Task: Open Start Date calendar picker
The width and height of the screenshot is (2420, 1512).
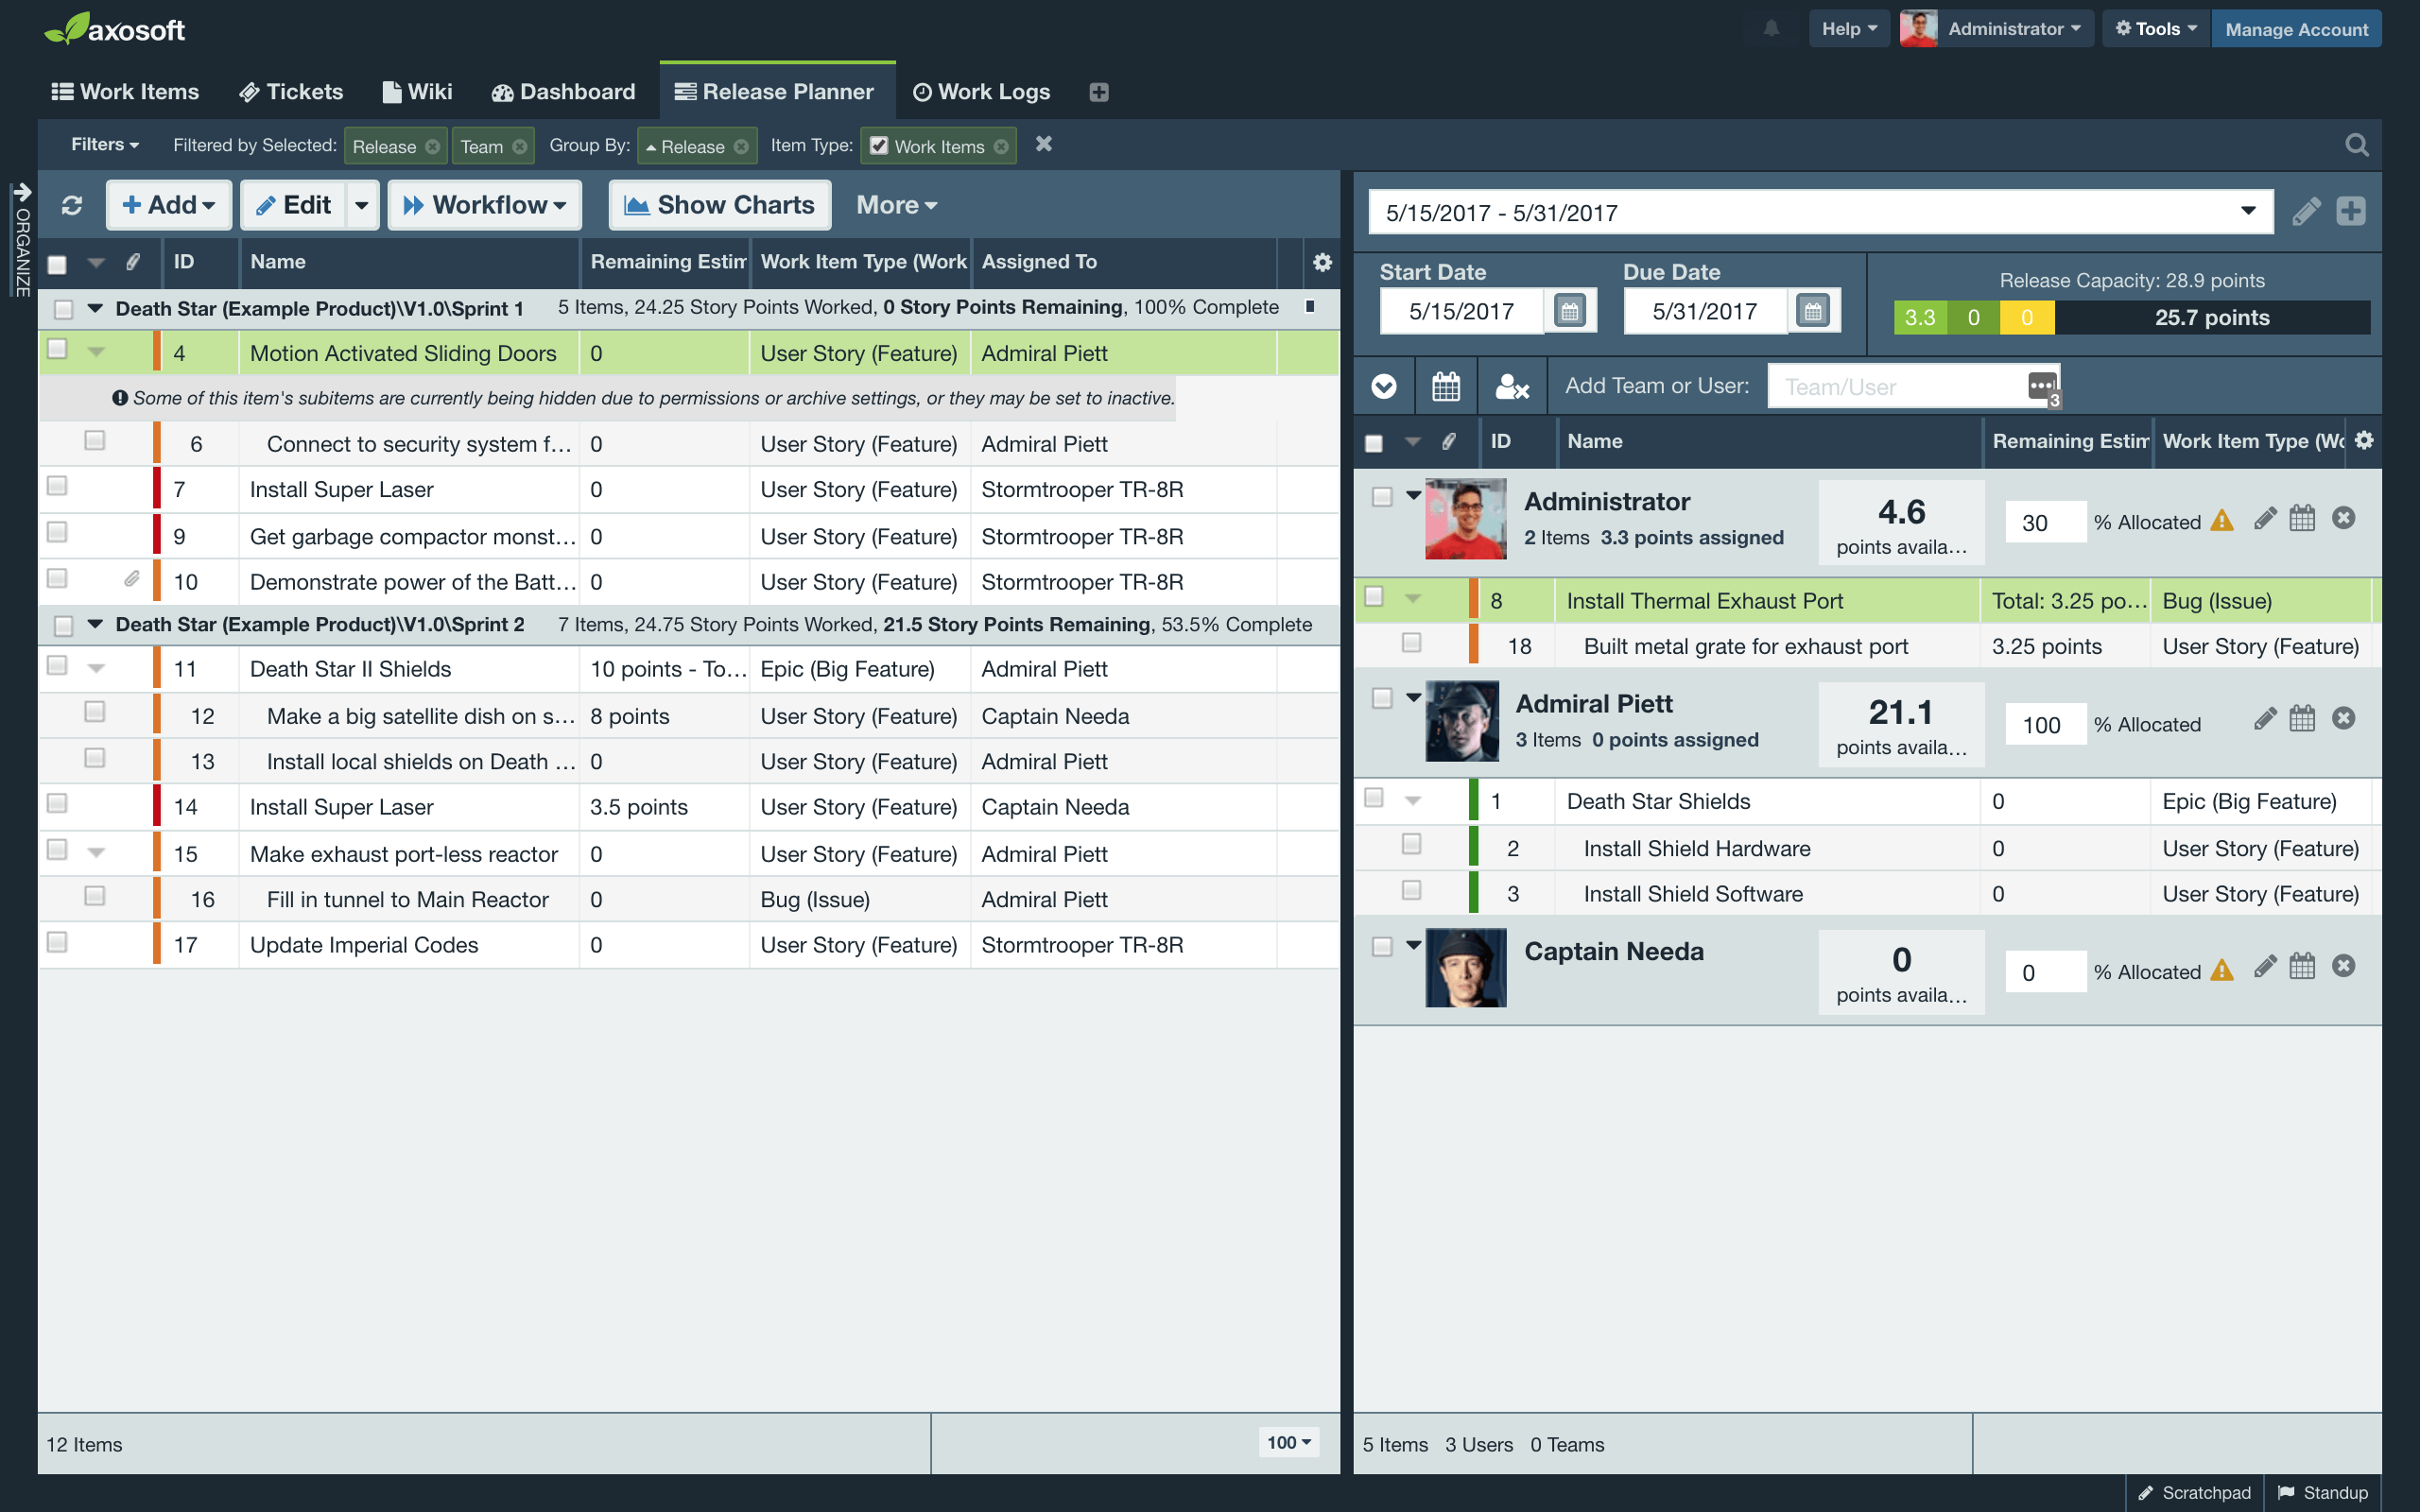Action: [1569, 311]
